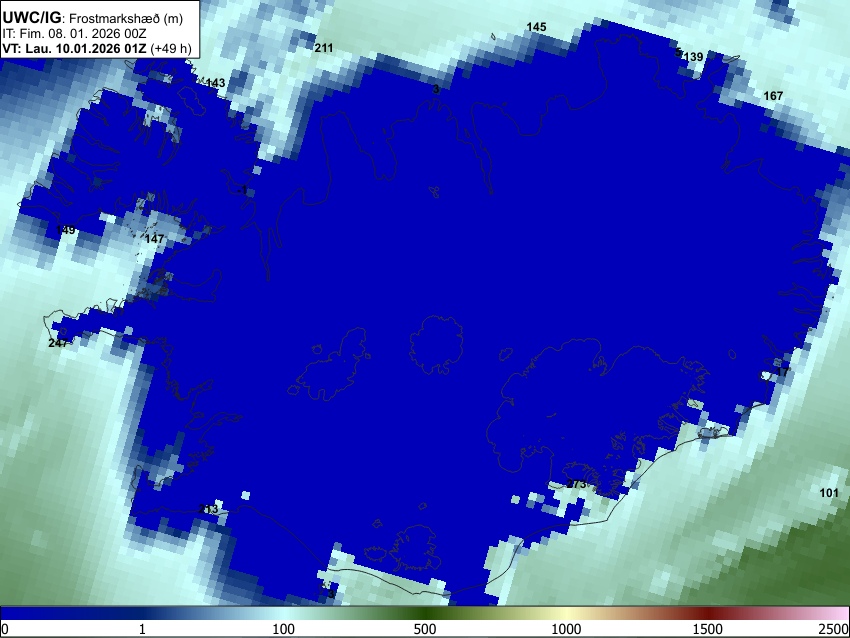This screenshot has height=638, width=850.
Task: Select the initial time line 'IT: Fim. 08. 01. 2026 00Z'
Action: [74, 34]
